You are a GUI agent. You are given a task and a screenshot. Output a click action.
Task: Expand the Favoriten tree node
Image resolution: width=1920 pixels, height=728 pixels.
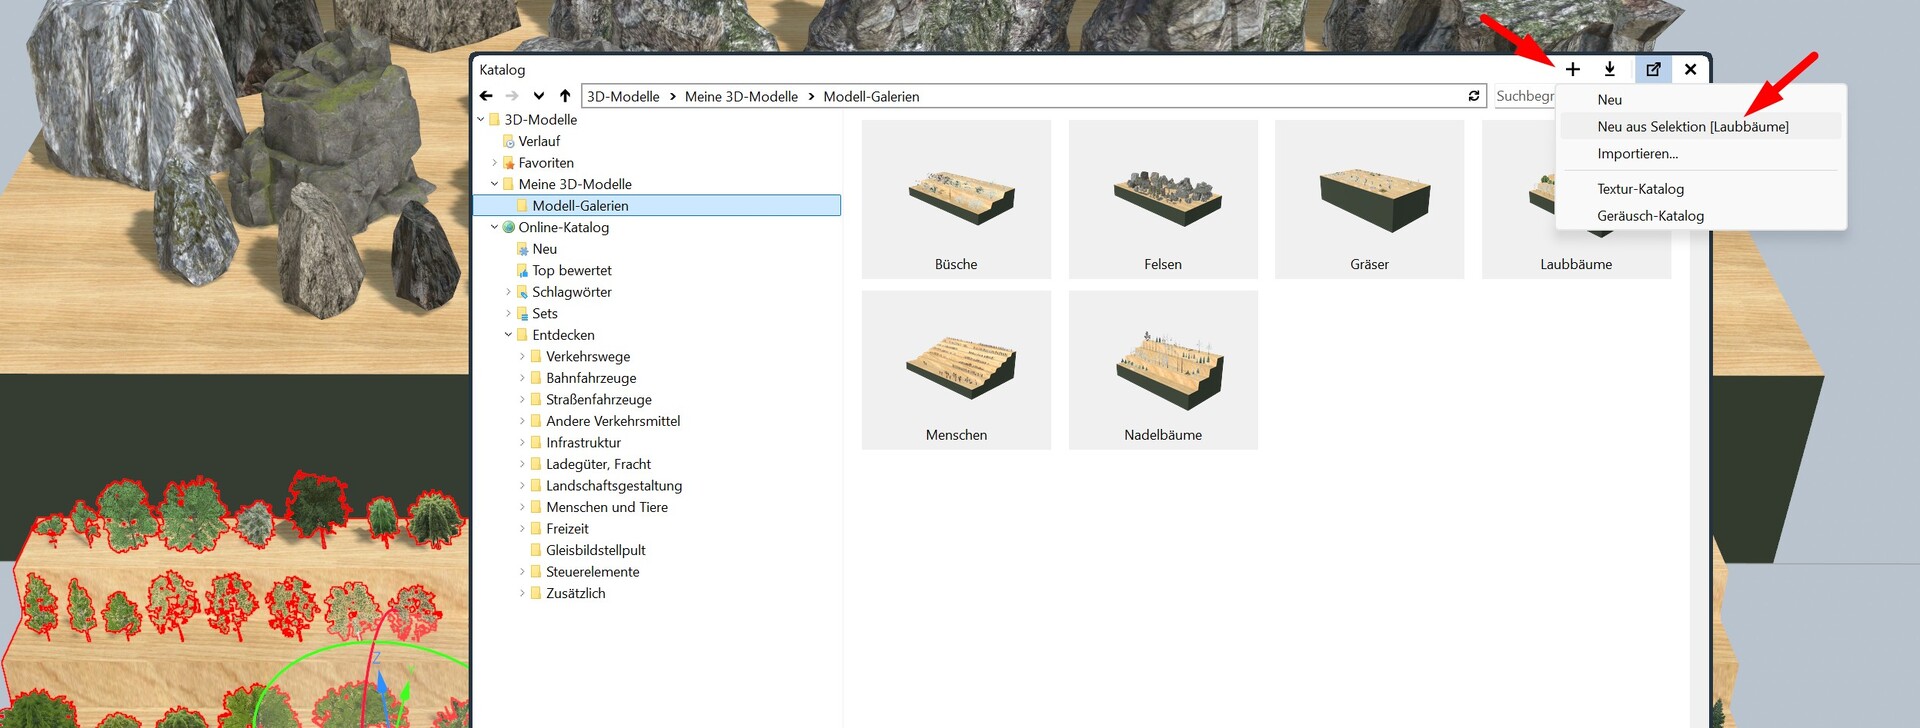point(494,163)
